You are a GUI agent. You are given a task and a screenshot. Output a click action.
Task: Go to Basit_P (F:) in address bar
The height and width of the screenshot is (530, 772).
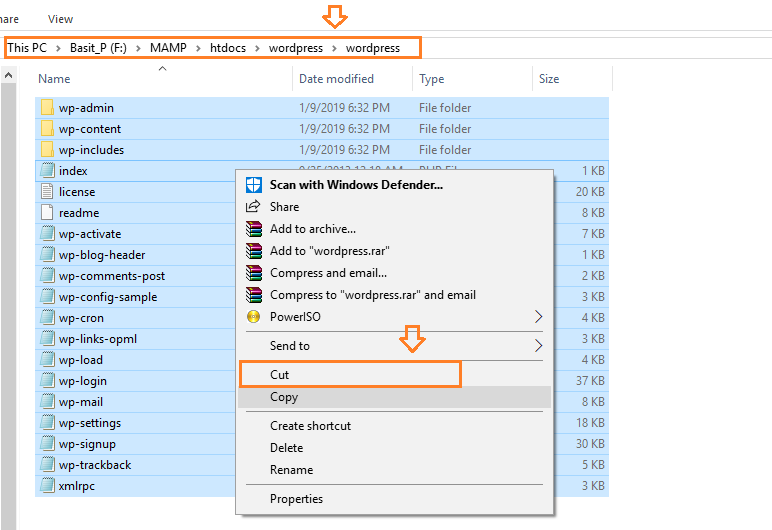(x=98, y=48)
